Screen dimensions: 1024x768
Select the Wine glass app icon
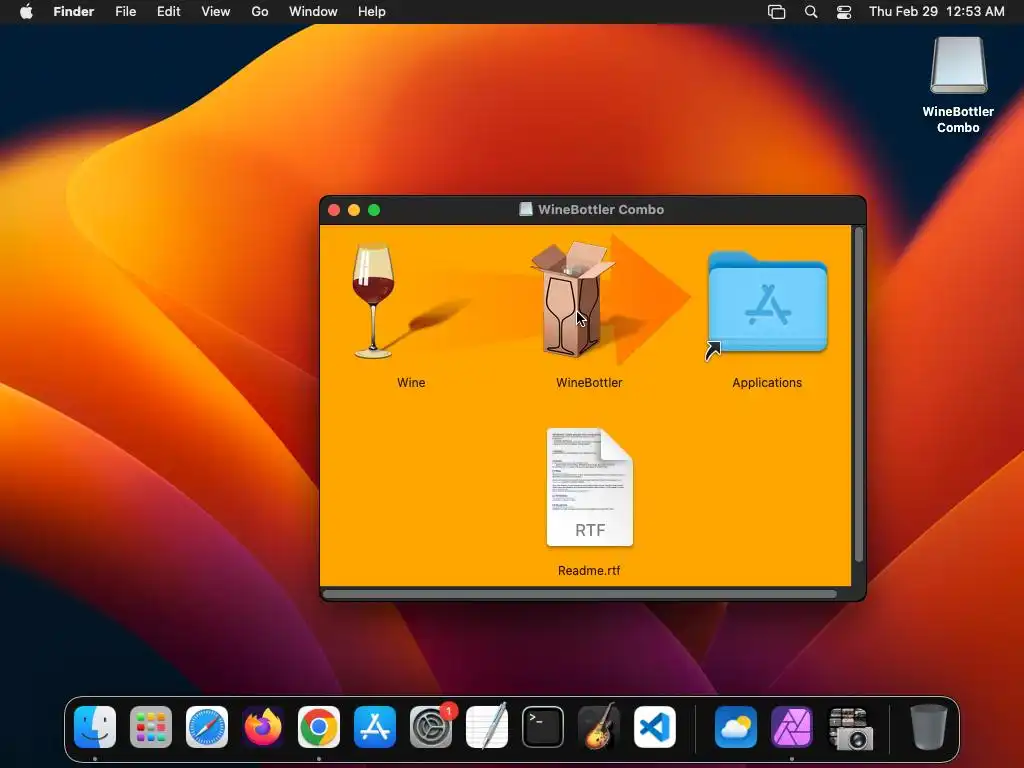pos(373,300)
